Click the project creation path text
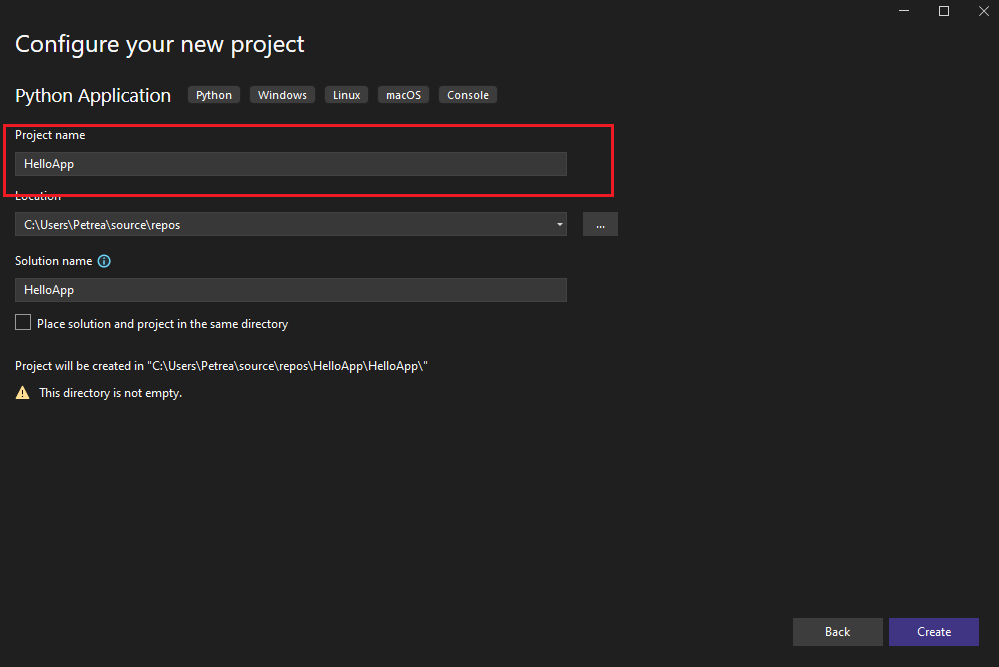 [x=221, y=366]
